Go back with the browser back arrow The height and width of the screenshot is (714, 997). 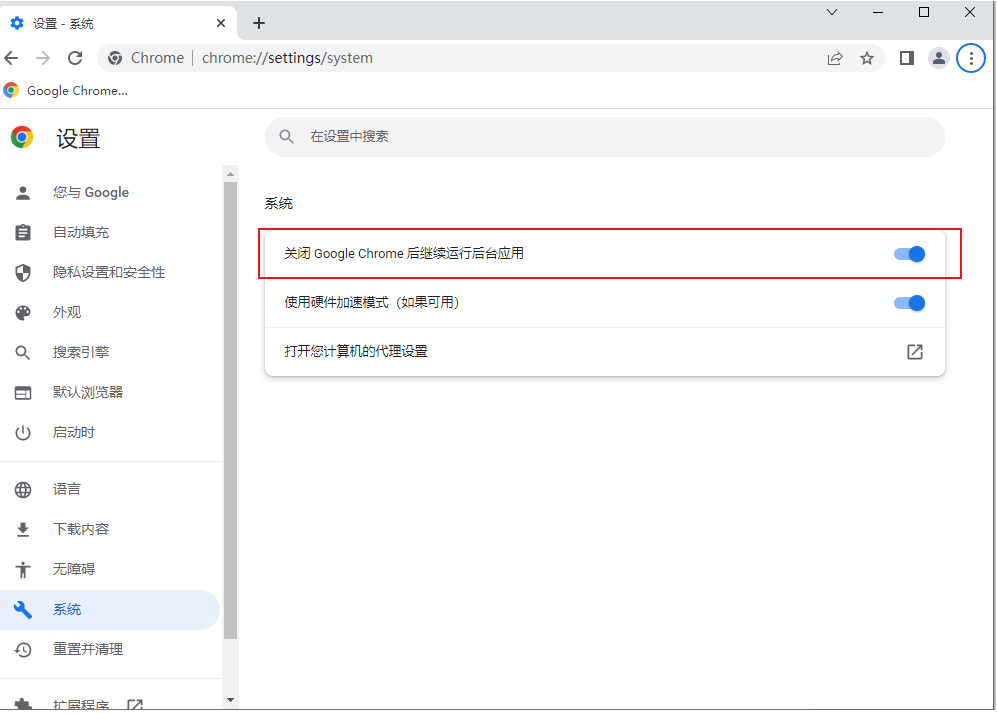coord(11,58)
